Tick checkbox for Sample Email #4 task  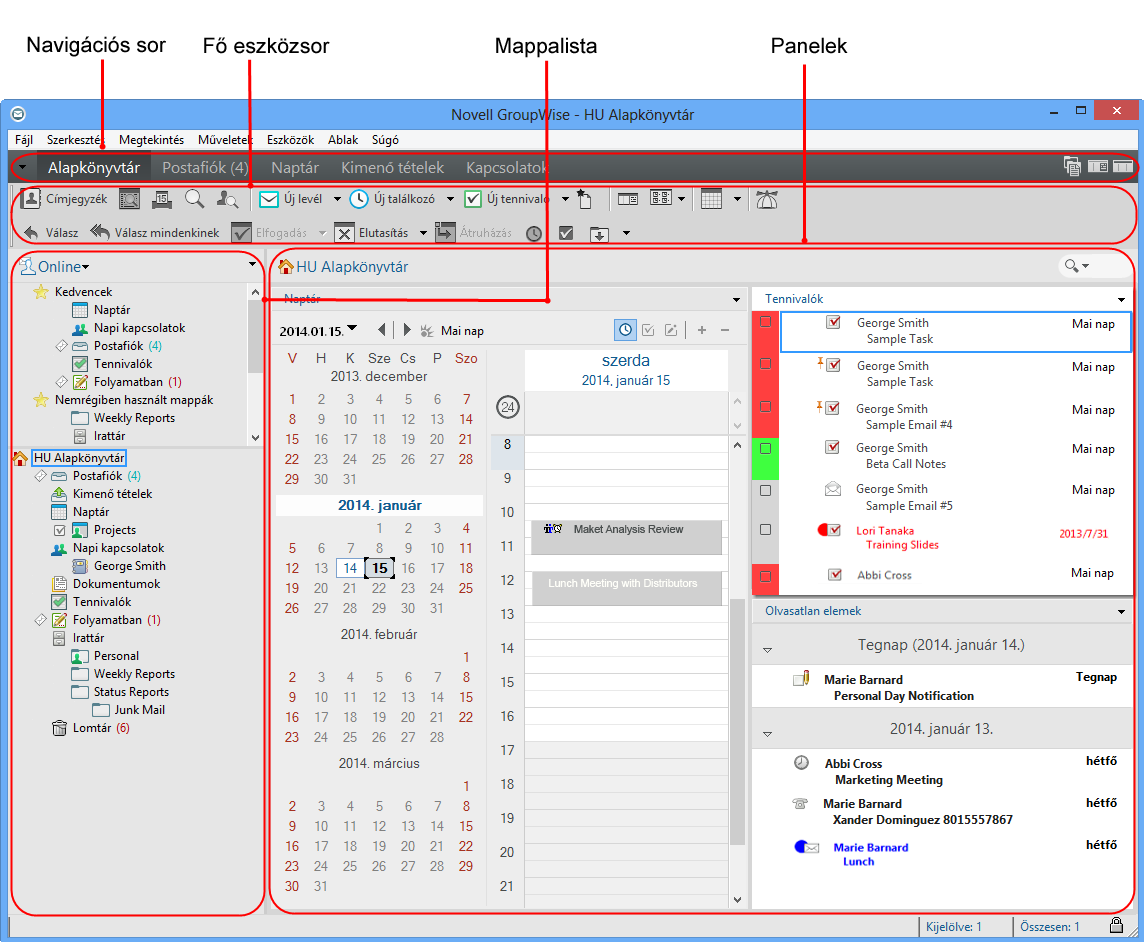[765, 406]
